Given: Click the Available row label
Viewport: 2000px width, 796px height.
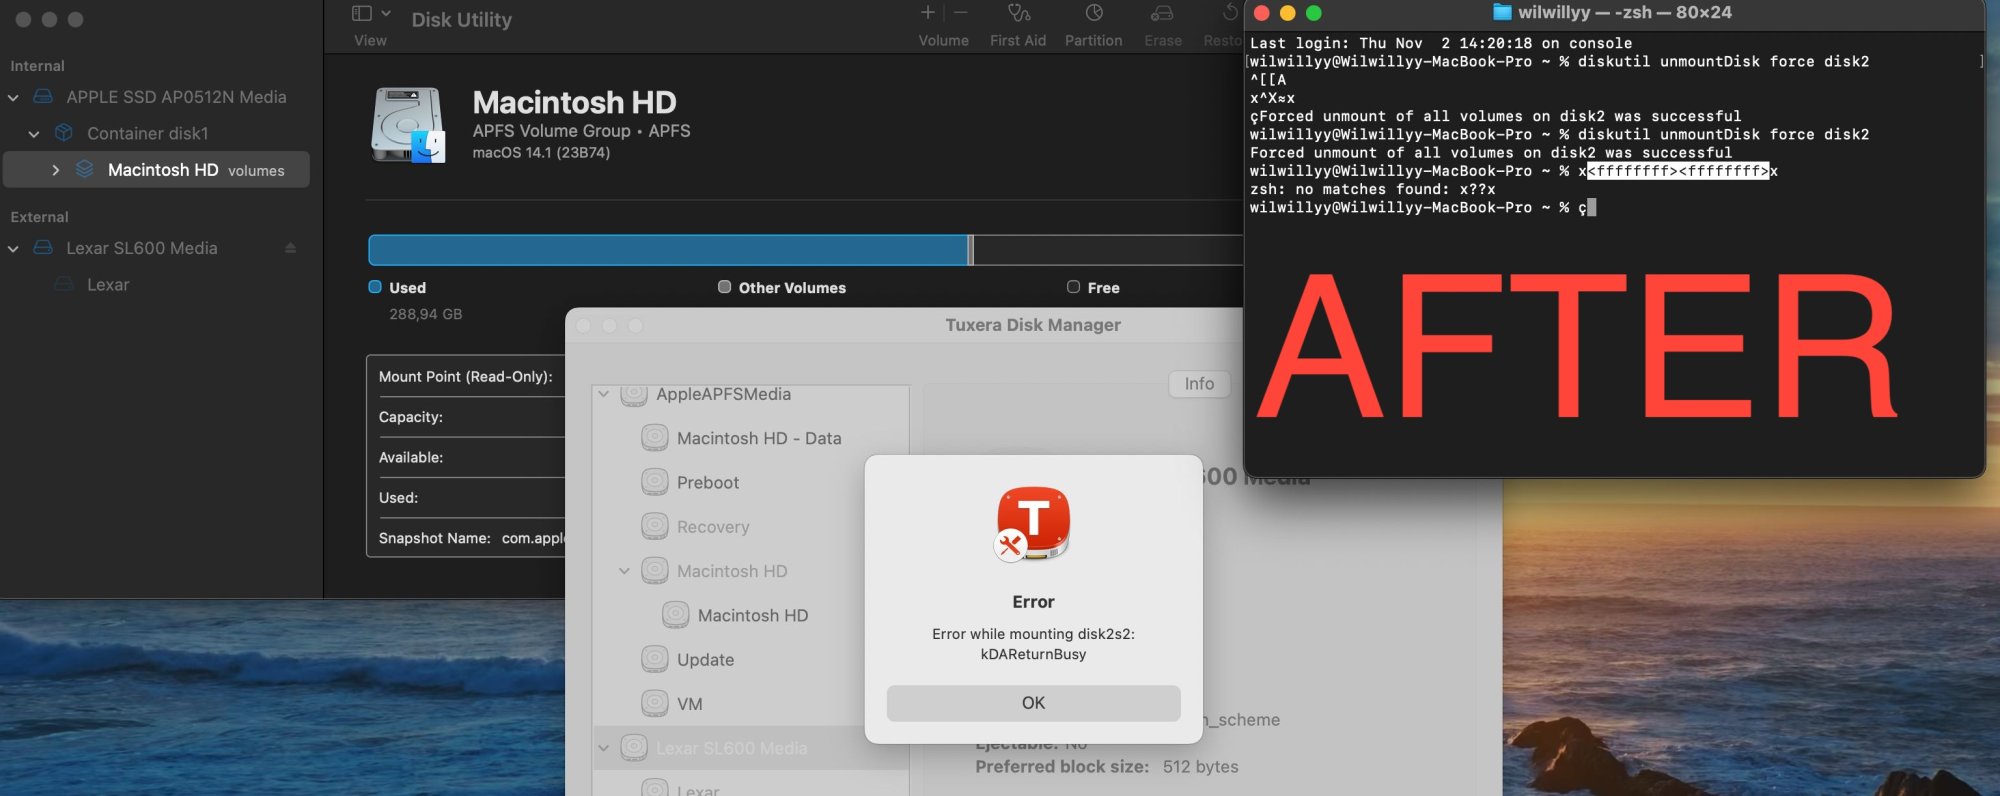Looking at the screenshot, I should (x=411, y=457).
